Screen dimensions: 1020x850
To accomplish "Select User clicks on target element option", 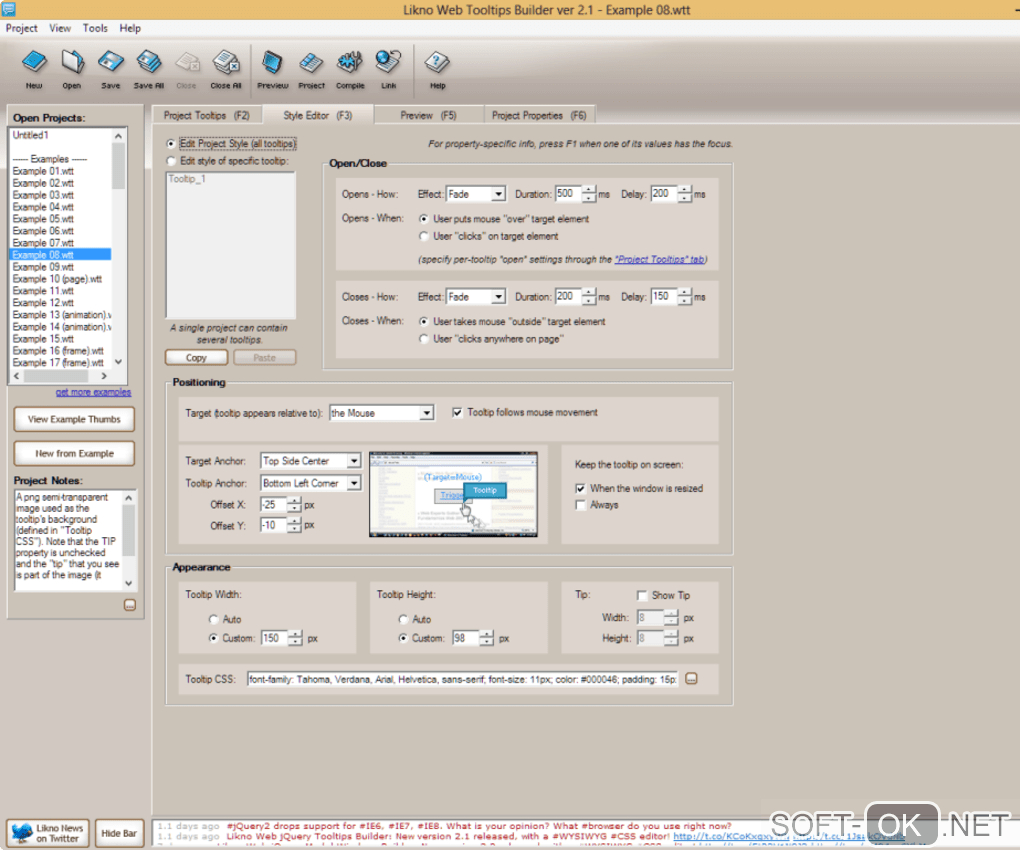I will 423,236.
